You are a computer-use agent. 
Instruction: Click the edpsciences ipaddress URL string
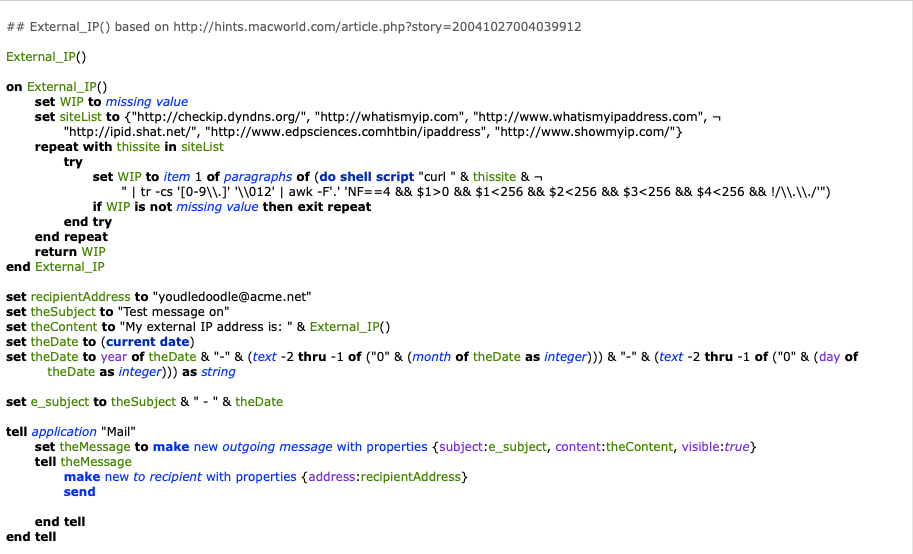click(x=346, y=132)
